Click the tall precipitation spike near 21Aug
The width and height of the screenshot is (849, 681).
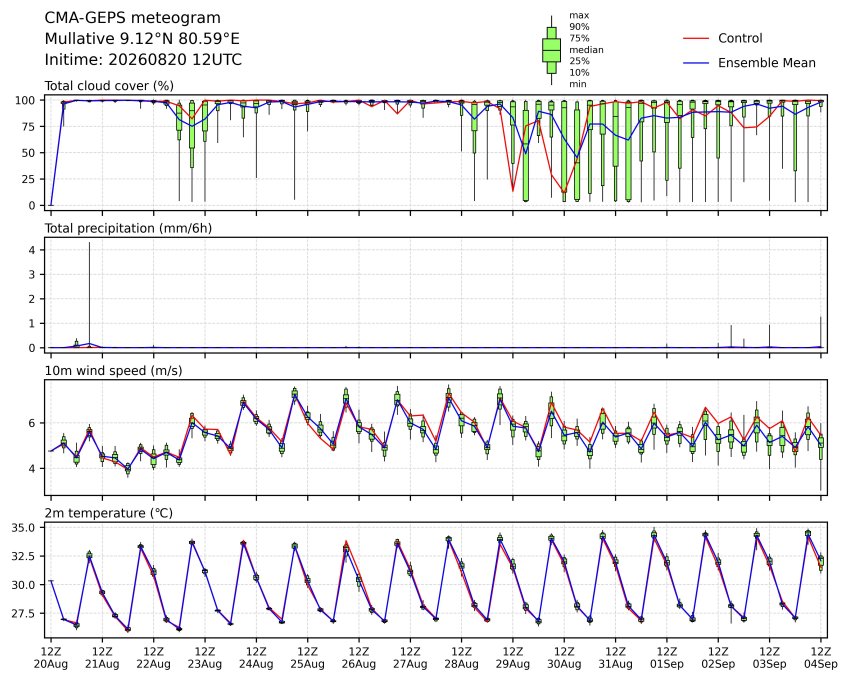tap(89, 292)
